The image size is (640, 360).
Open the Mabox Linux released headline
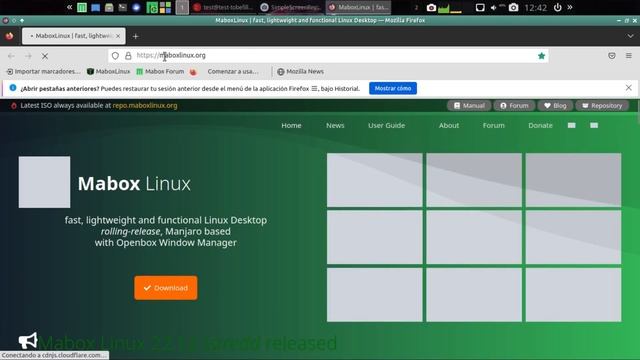[x=187, y=343]
